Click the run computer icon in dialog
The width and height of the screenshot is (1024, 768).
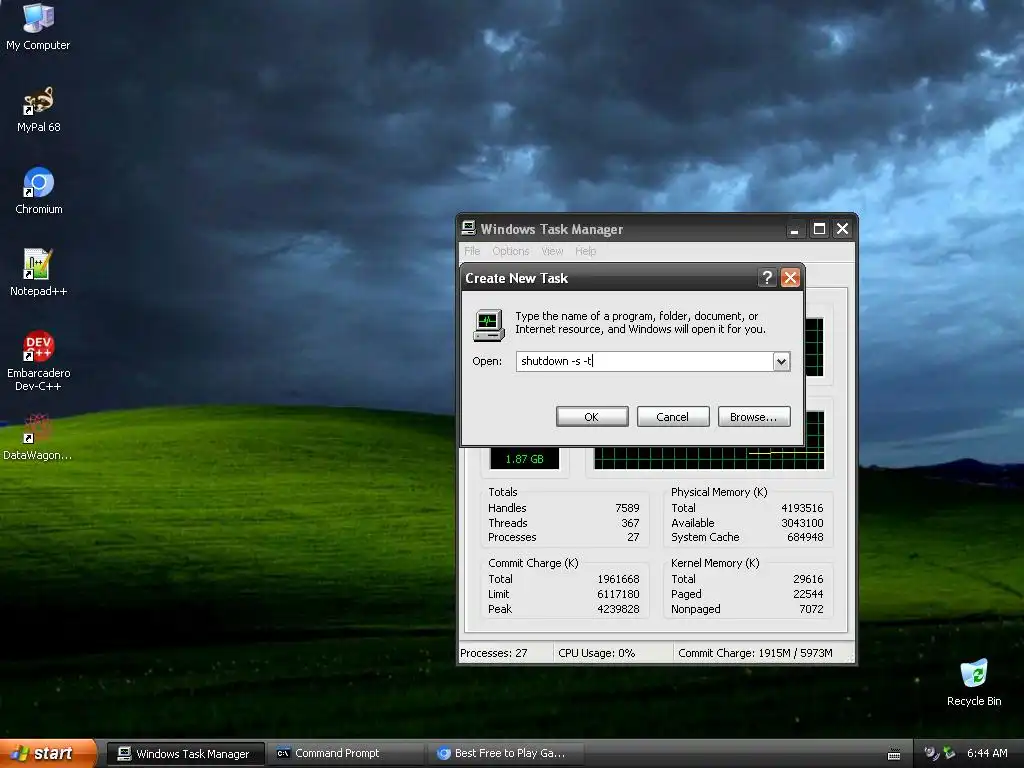click(488, 325)
